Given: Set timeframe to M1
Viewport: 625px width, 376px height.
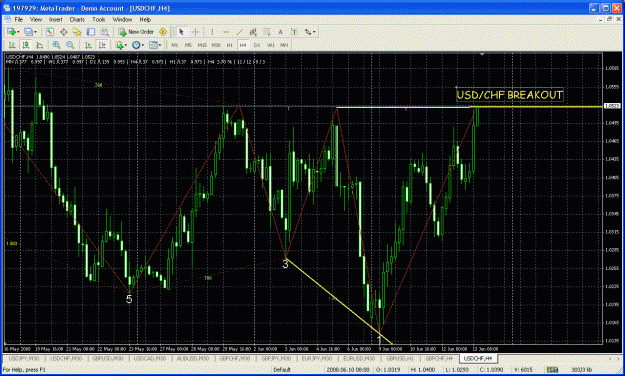Looking at the screenshot, I should pos(175,45).
